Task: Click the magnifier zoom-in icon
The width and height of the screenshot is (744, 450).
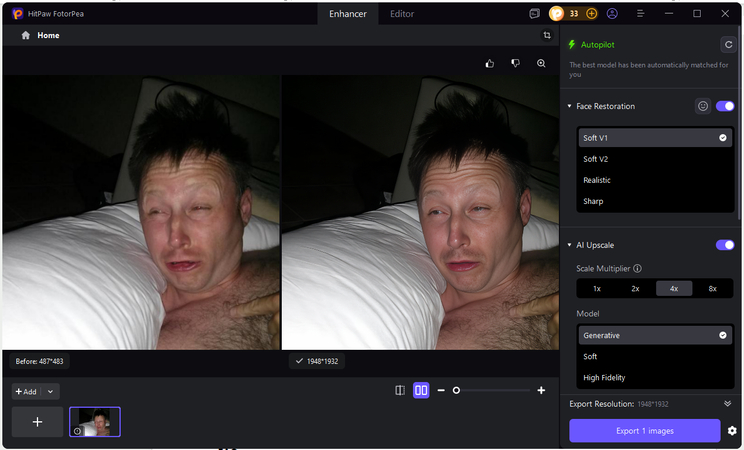Action: tap(541, 63)
